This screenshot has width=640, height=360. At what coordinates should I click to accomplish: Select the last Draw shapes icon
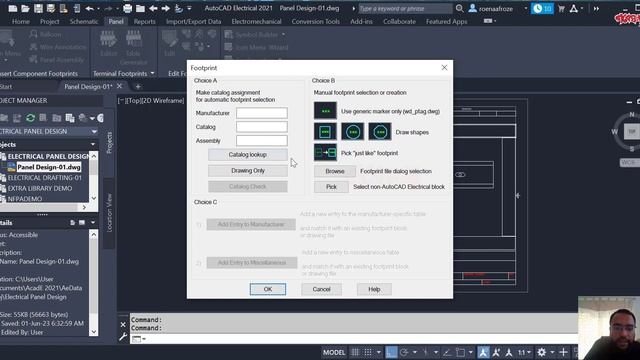pyautogui.click(x=380, y=132)
